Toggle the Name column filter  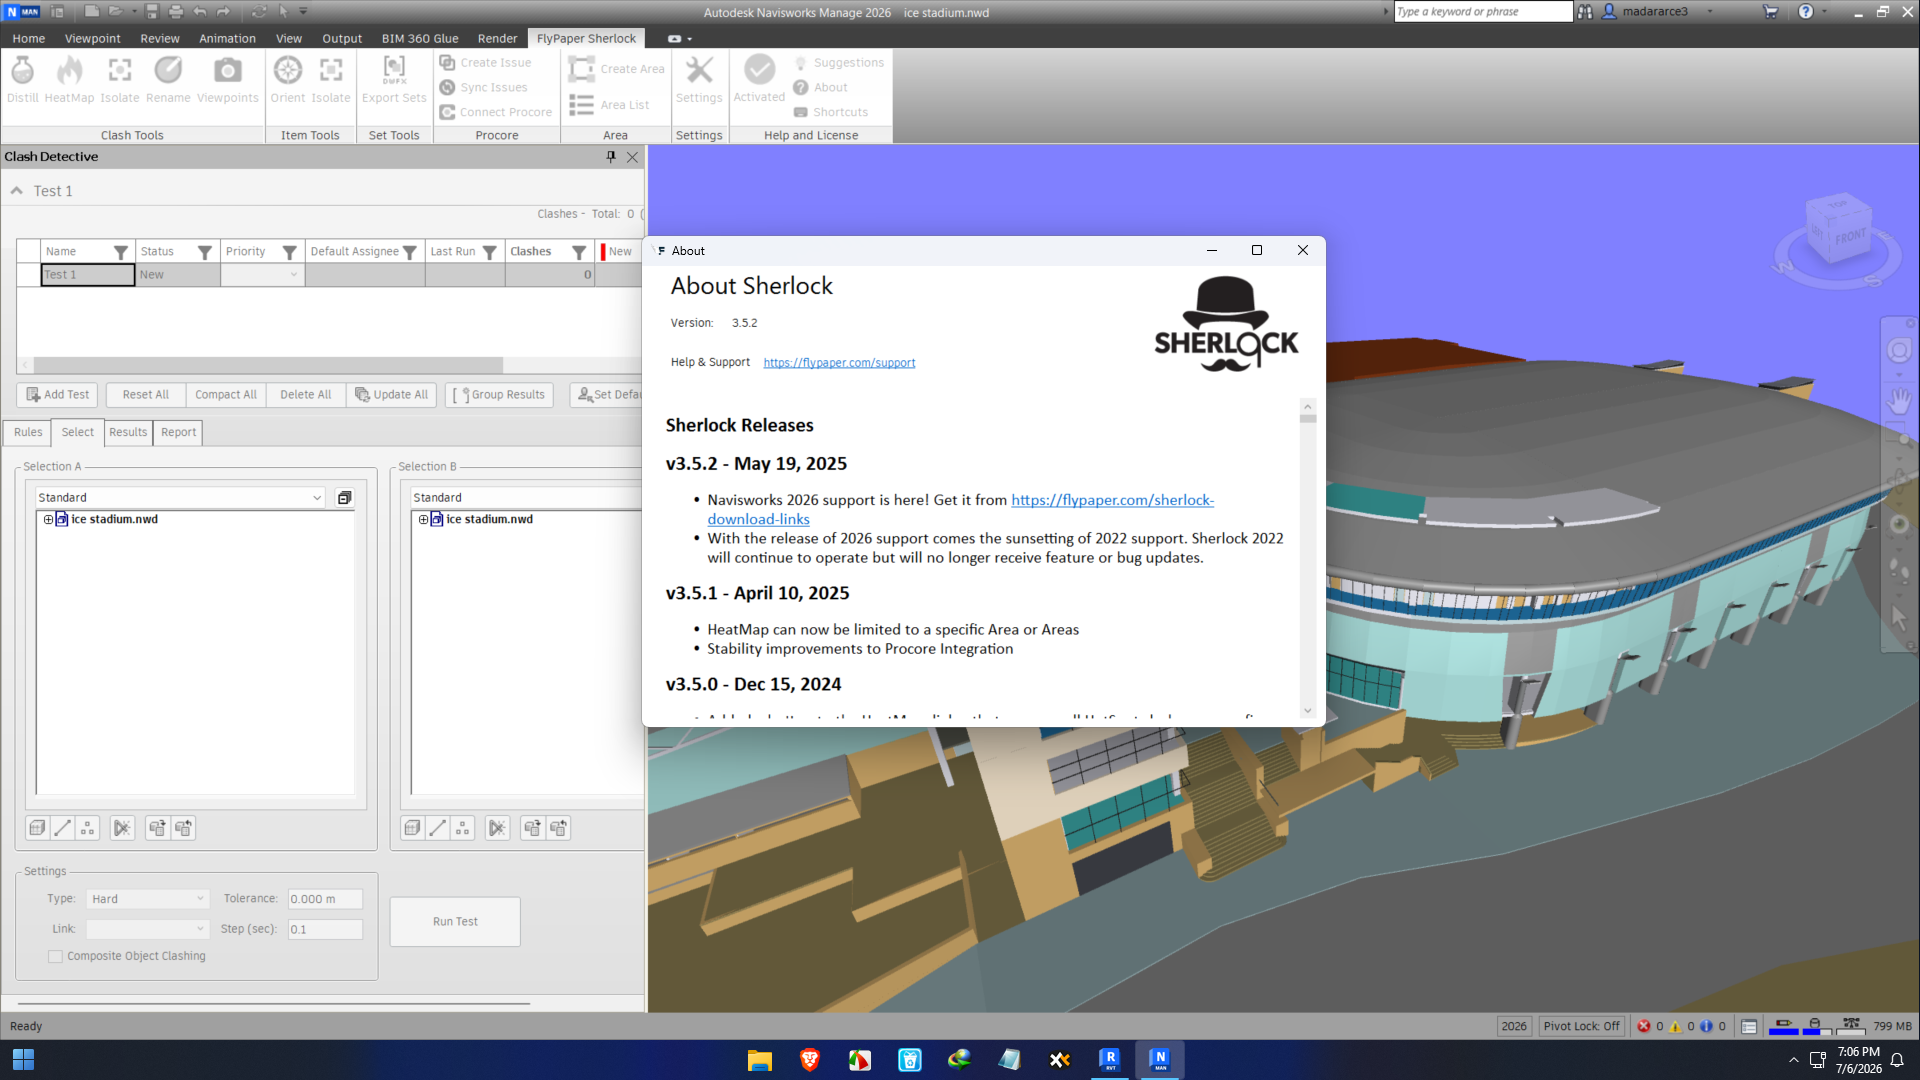120,252
